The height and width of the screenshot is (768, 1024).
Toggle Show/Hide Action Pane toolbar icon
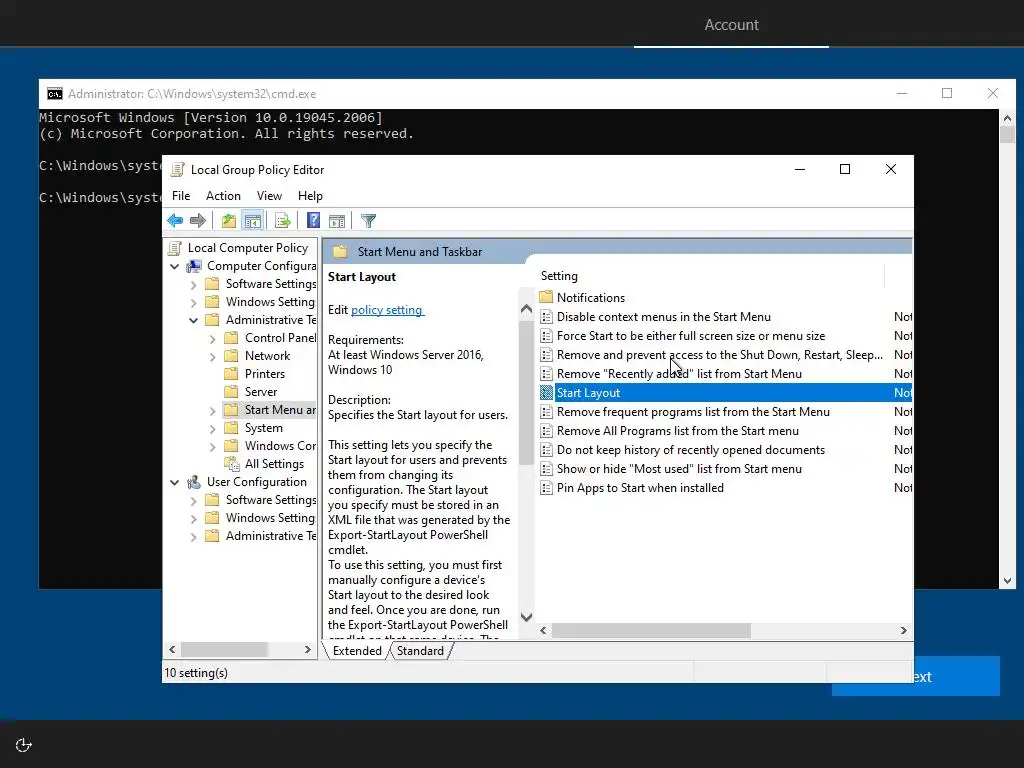pyautogui.click(x=337, y=221)
